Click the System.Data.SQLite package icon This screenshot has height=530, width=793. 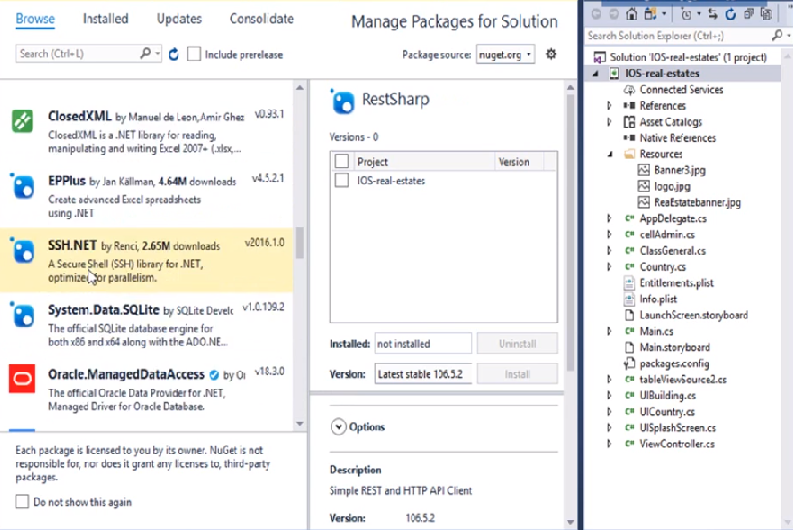(x=22, y=315)
